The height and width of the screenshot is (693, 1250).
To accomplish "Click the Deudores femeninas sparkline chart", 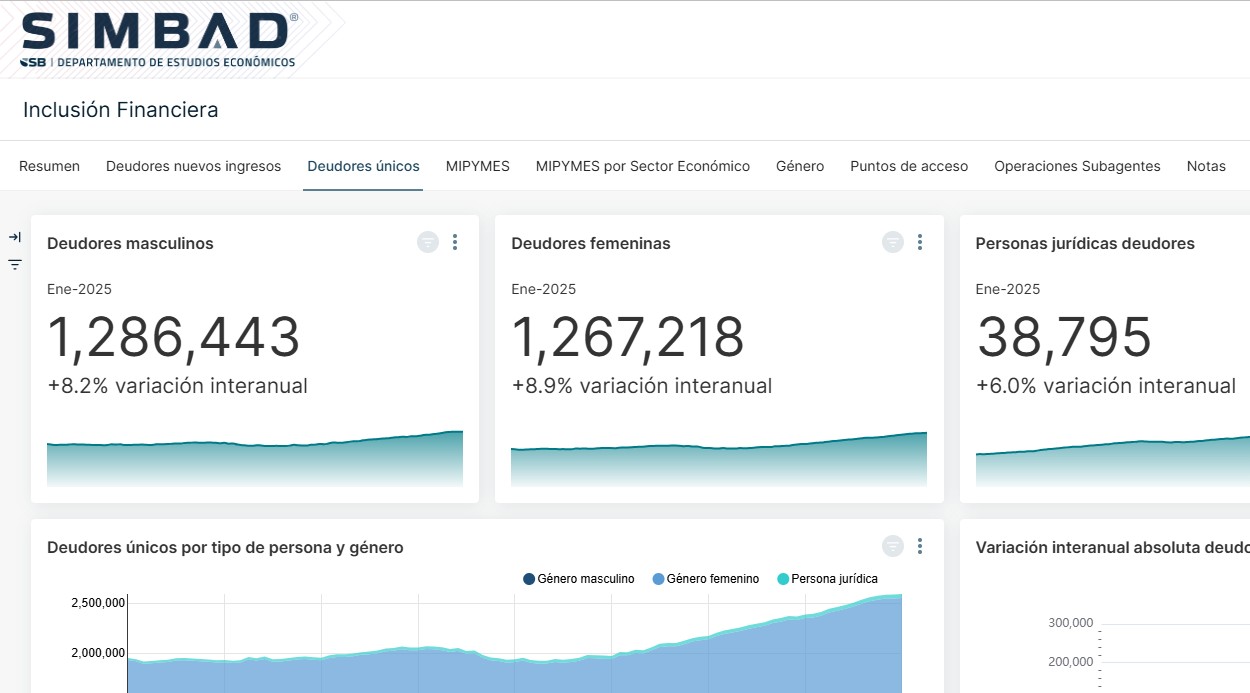I will (719, 460).
